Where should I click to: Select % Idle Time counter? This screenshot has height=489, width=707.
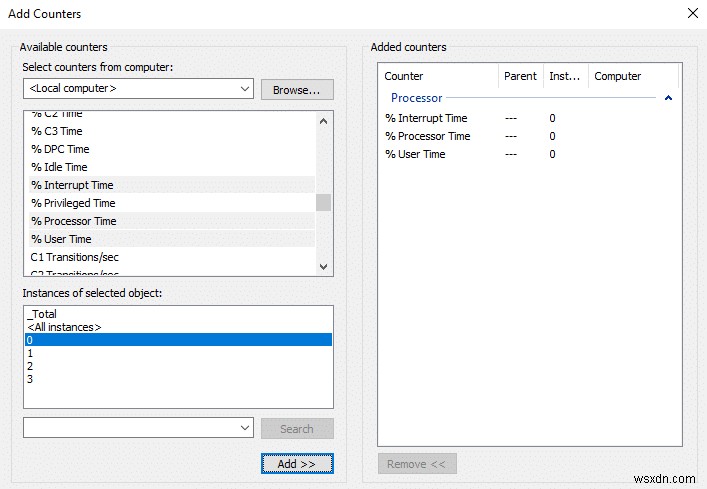(x=59, y=167)
